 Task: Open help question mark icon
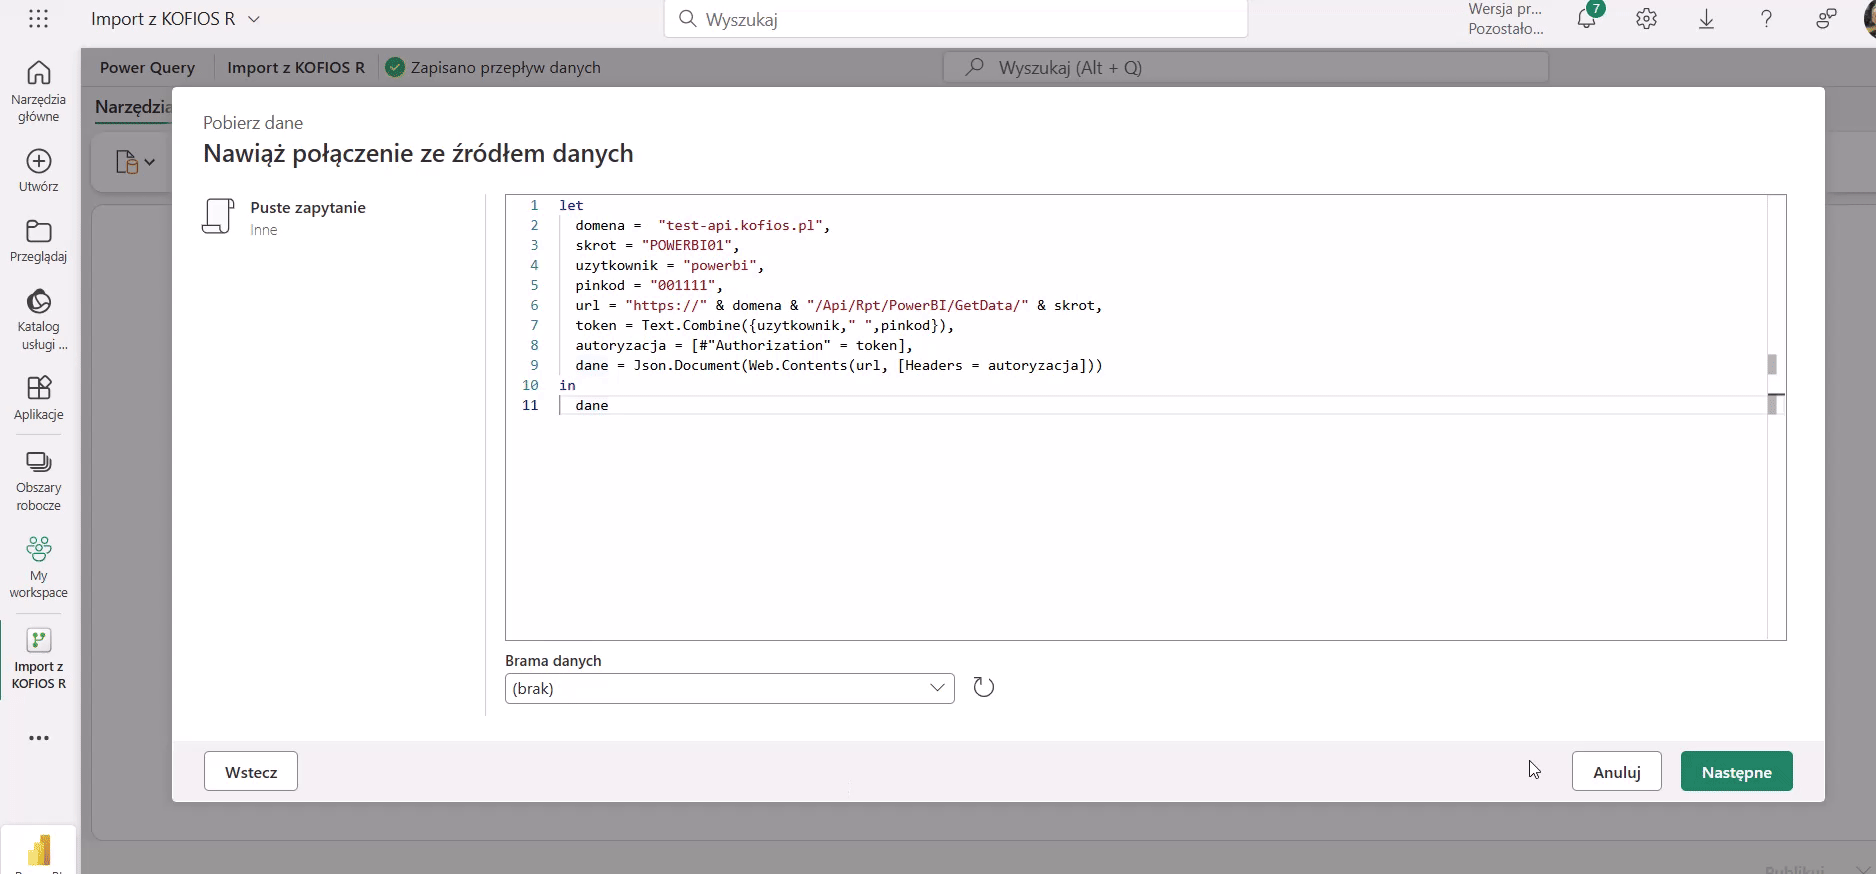(x=1767, y=19)
